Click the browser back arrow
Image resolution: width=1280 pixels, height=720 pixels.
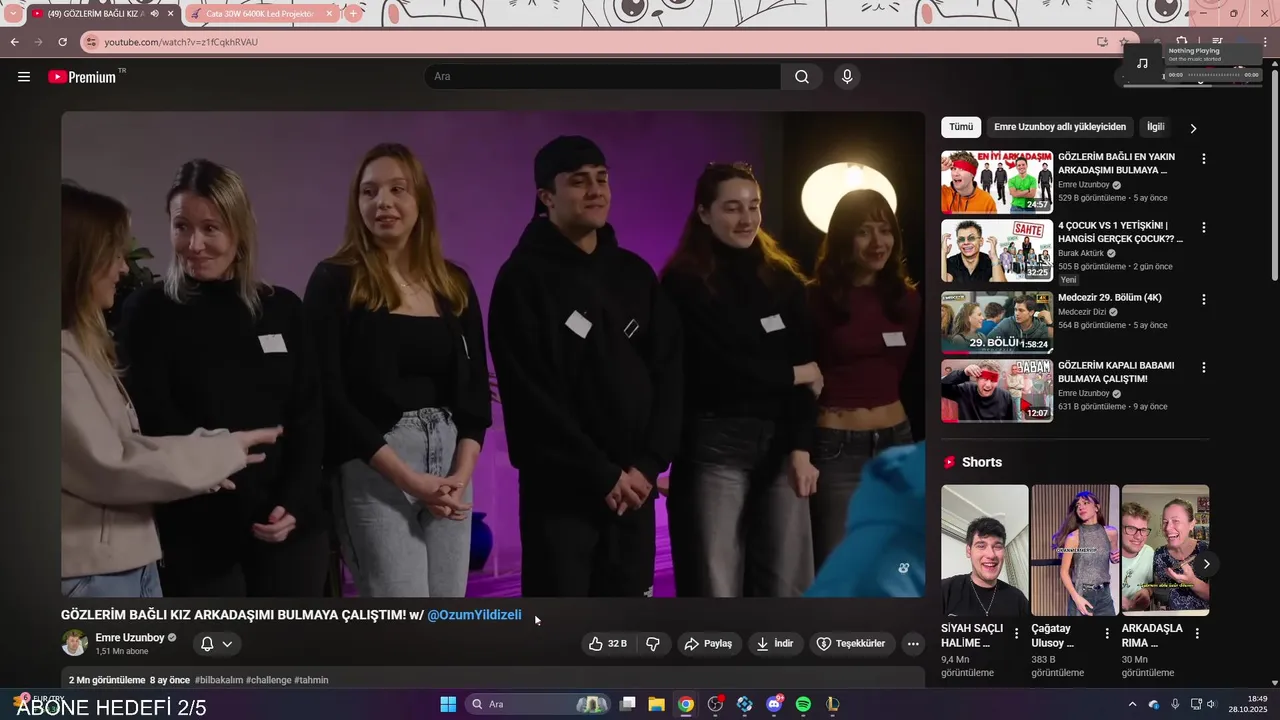[14, 42]
